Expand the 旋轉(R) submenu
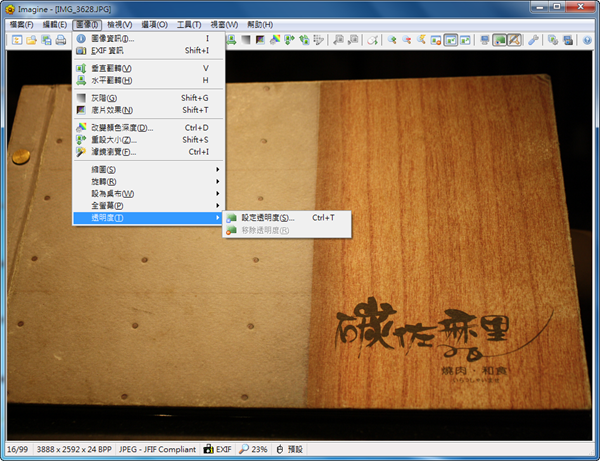Viewport: 600px width, 461px height. coord(148,182)
